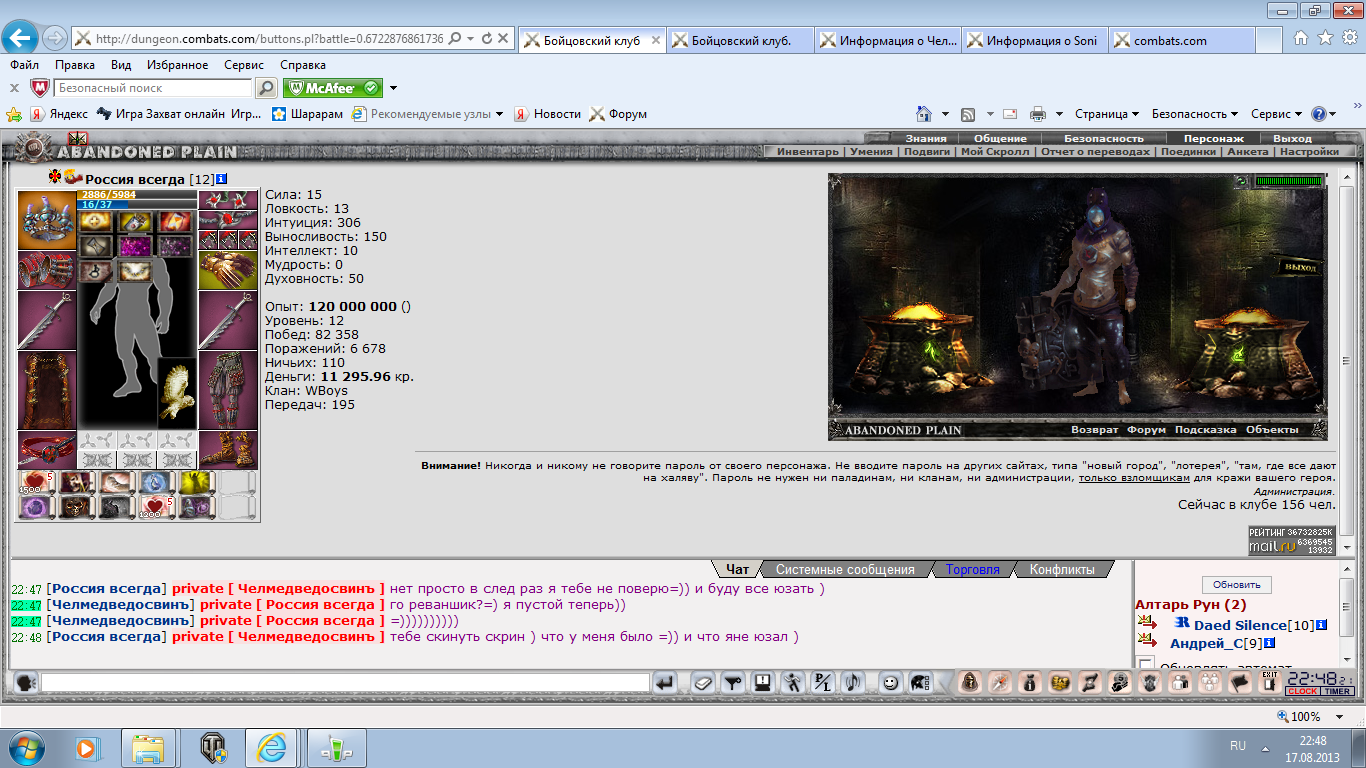Image resolution: width=1366 pixels, height=768 pixels.
Task: Open the Сервис dropdown in command bar
Action: pyautogui.click(x=1277, y=114)
